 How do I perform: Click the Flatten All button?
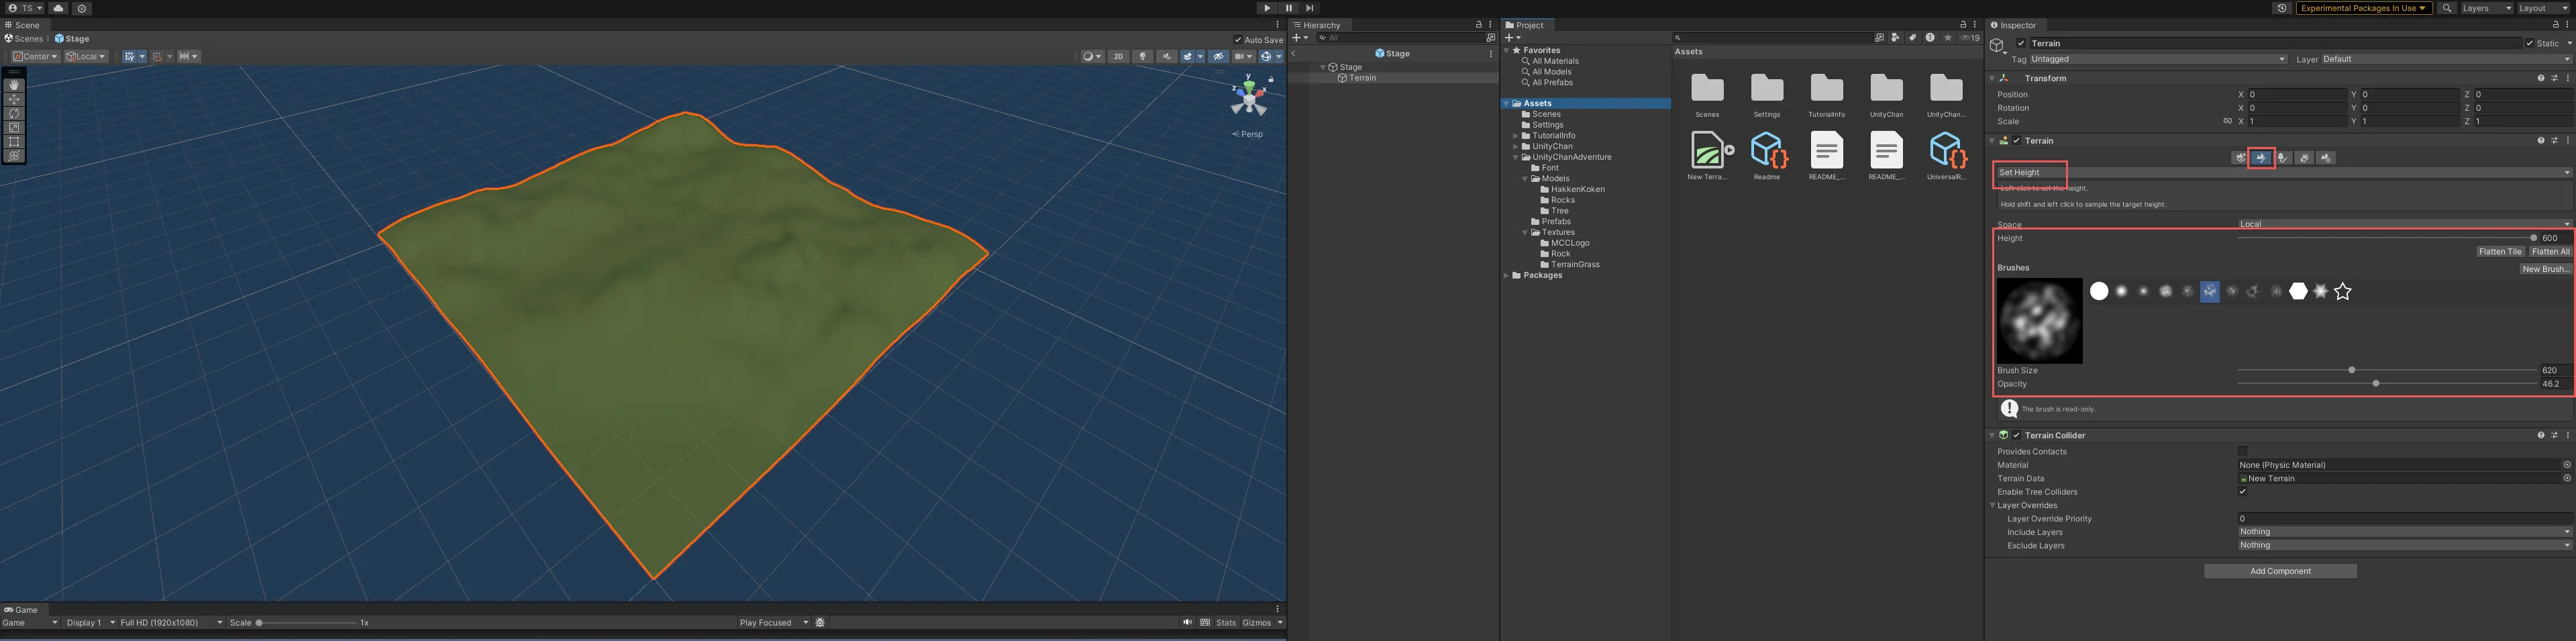point(2550,252)
